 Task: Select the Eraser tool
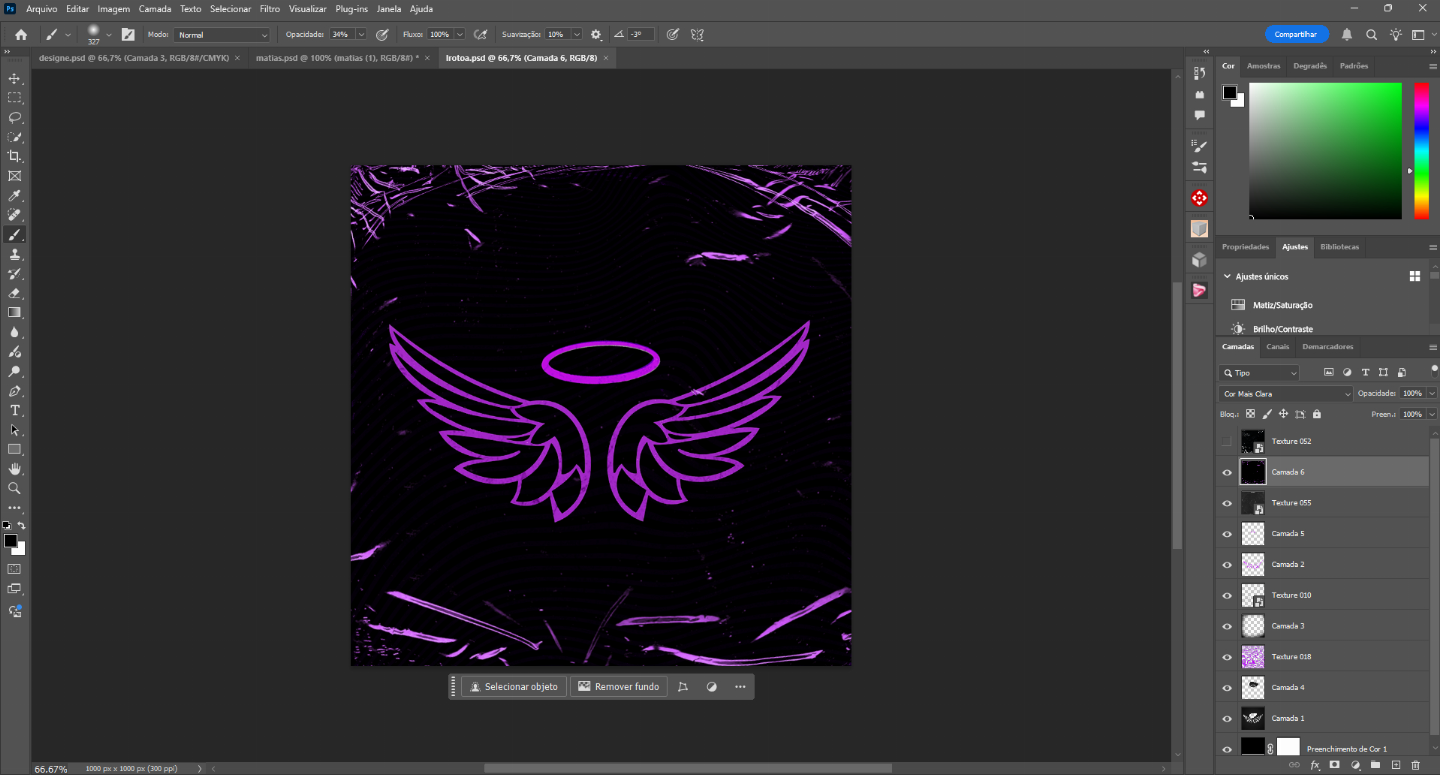point(15,293)
